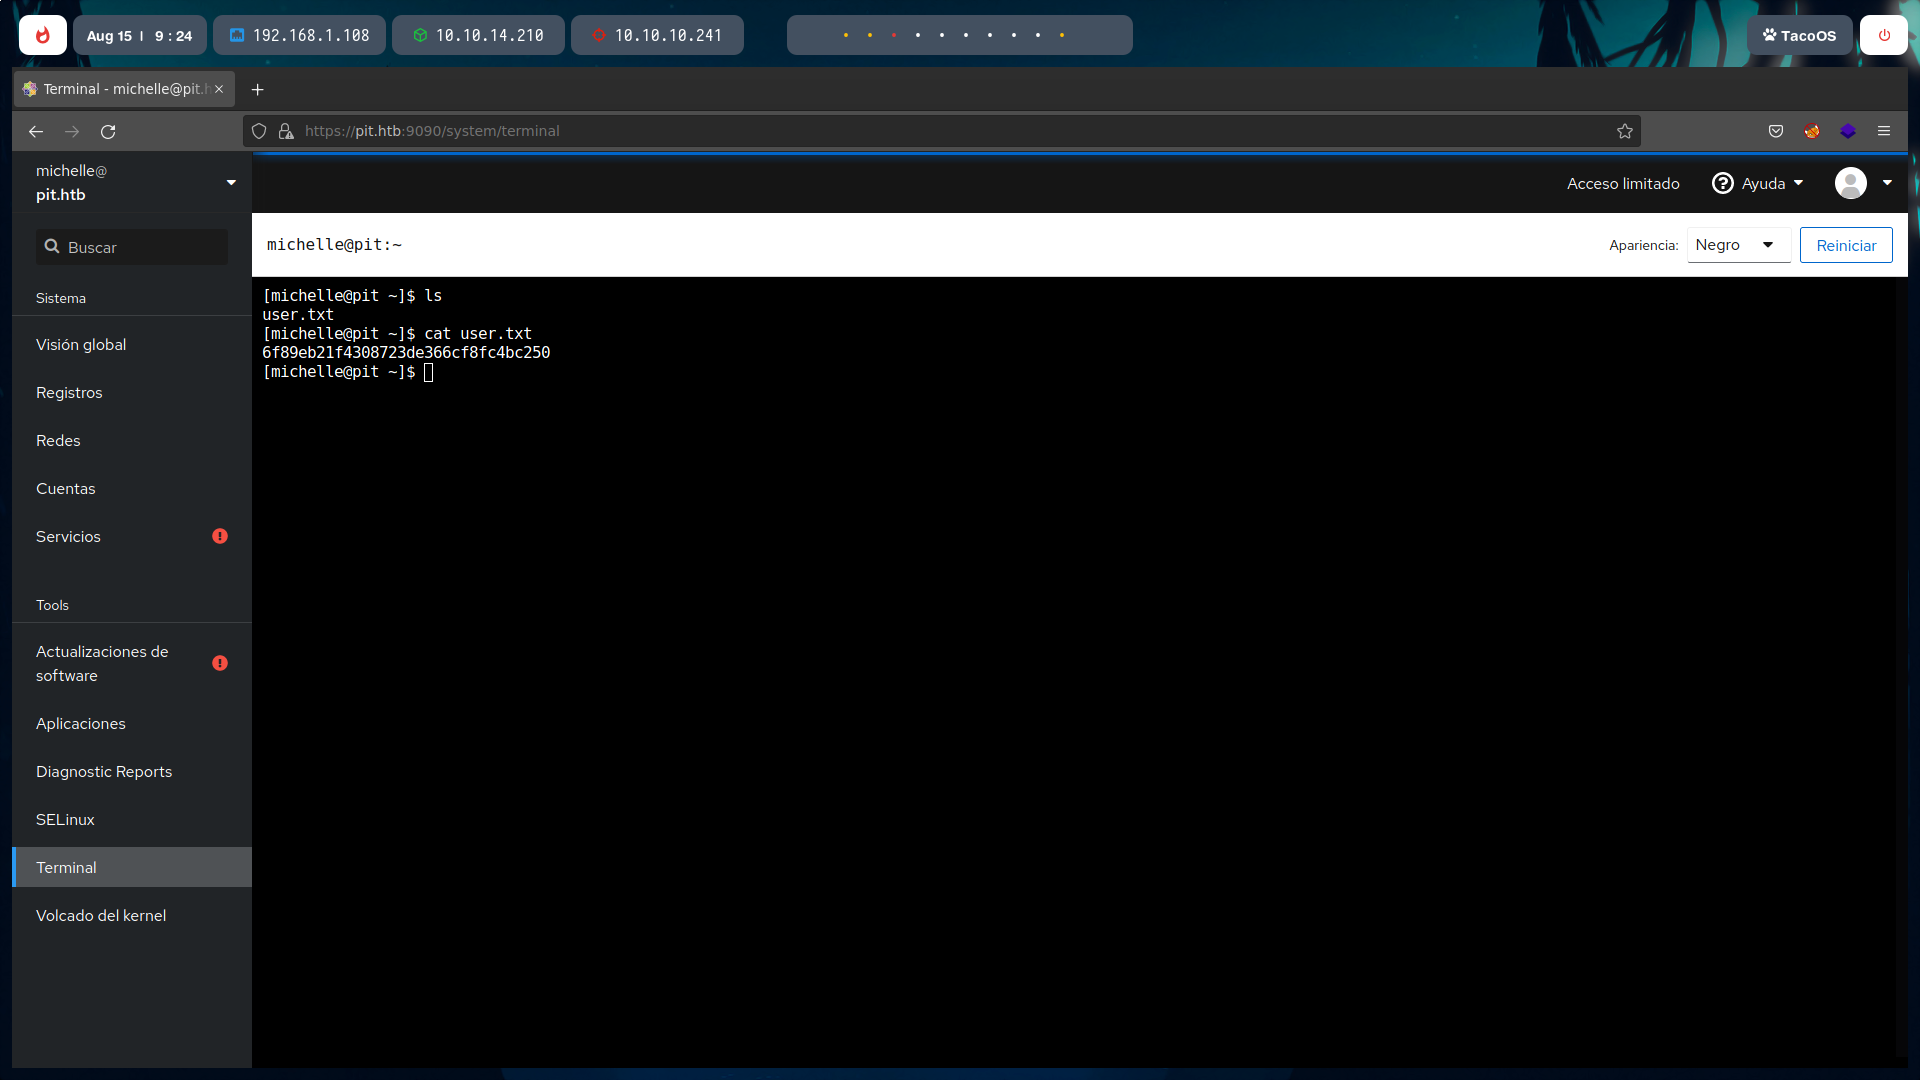Image resolution: width=1920 pixels, height=1080 pixels.
Task: Click the browser reload icon
Action: (x=108, y=131)
